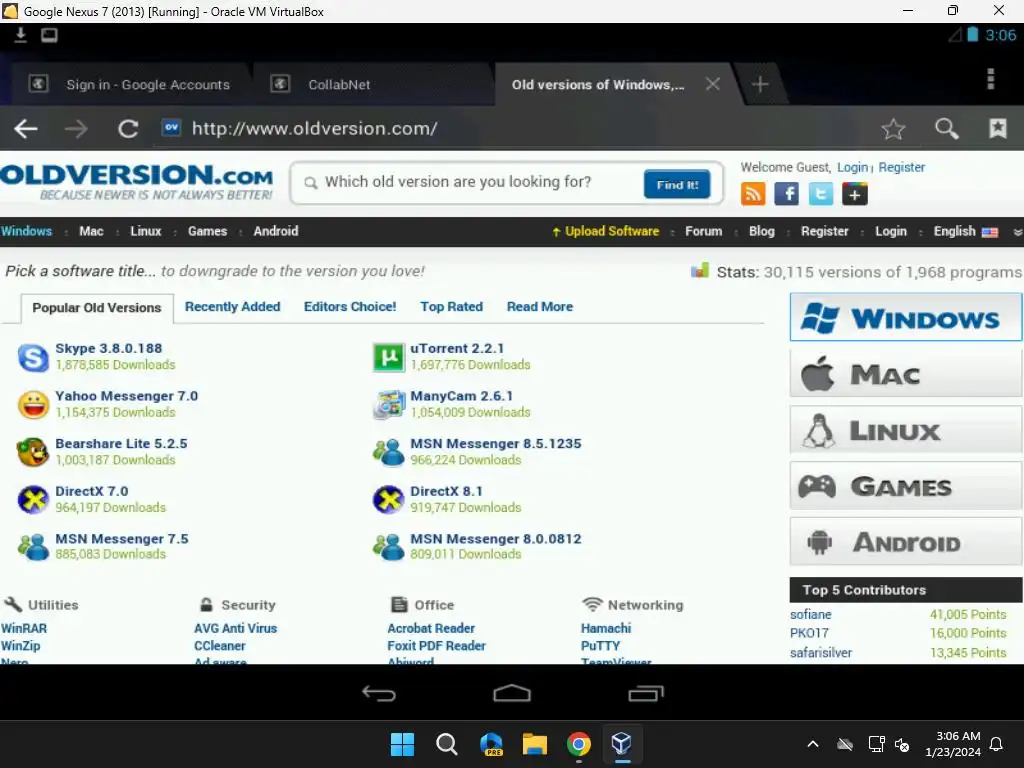Open browser search magnifier icon
The image size is (1024, 768).
coord(946,129)
